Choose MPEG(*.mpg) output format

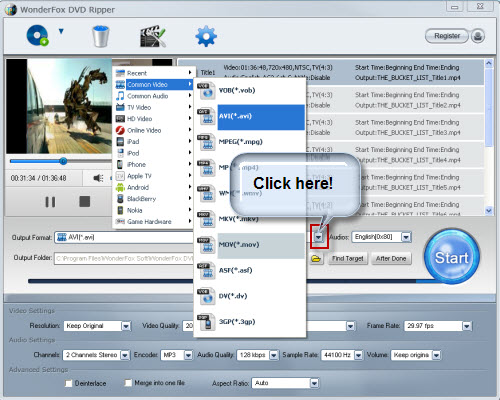click(250, 142)
